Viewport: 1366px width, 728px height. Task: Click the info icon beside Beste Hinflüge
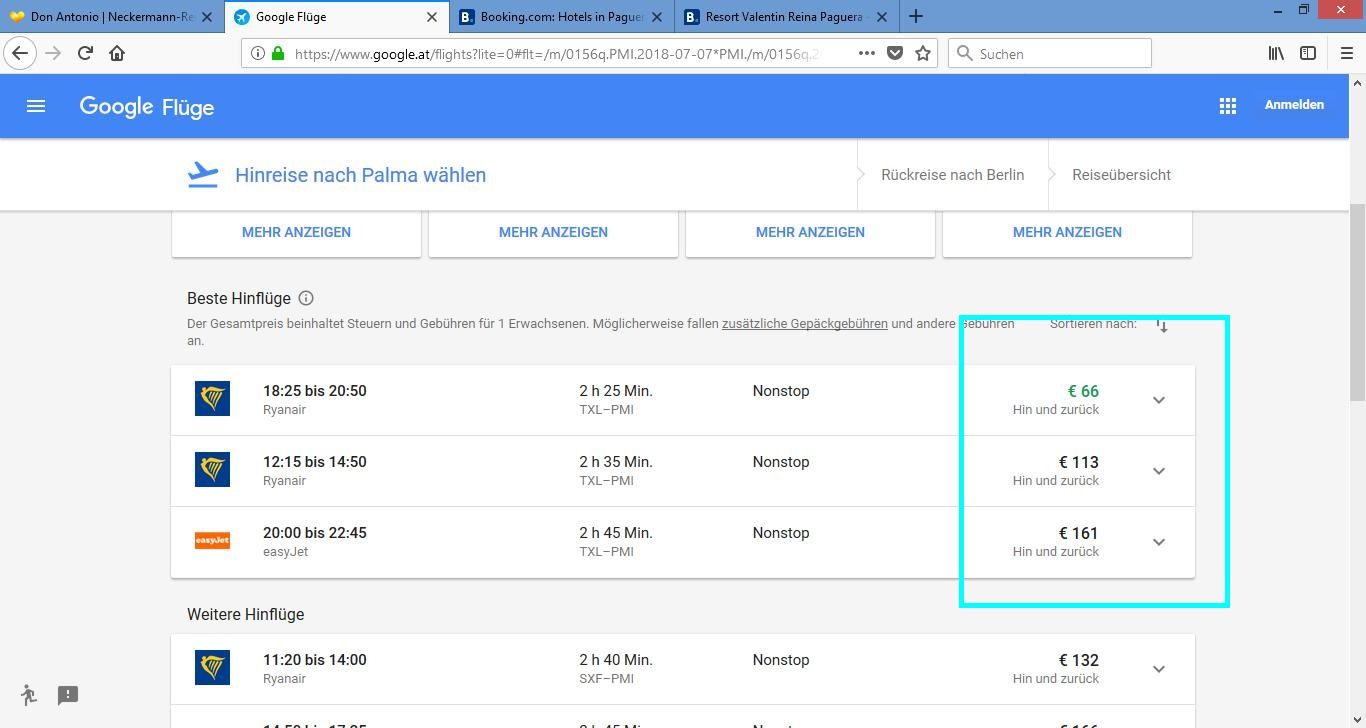click(306, 298)
